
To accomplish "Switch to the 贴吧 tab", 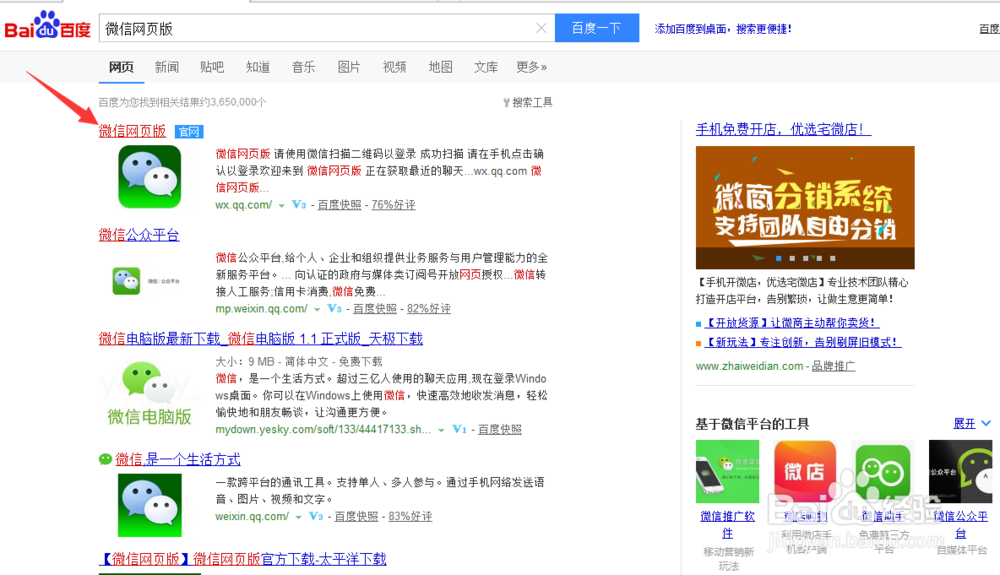I will [212, 67].
